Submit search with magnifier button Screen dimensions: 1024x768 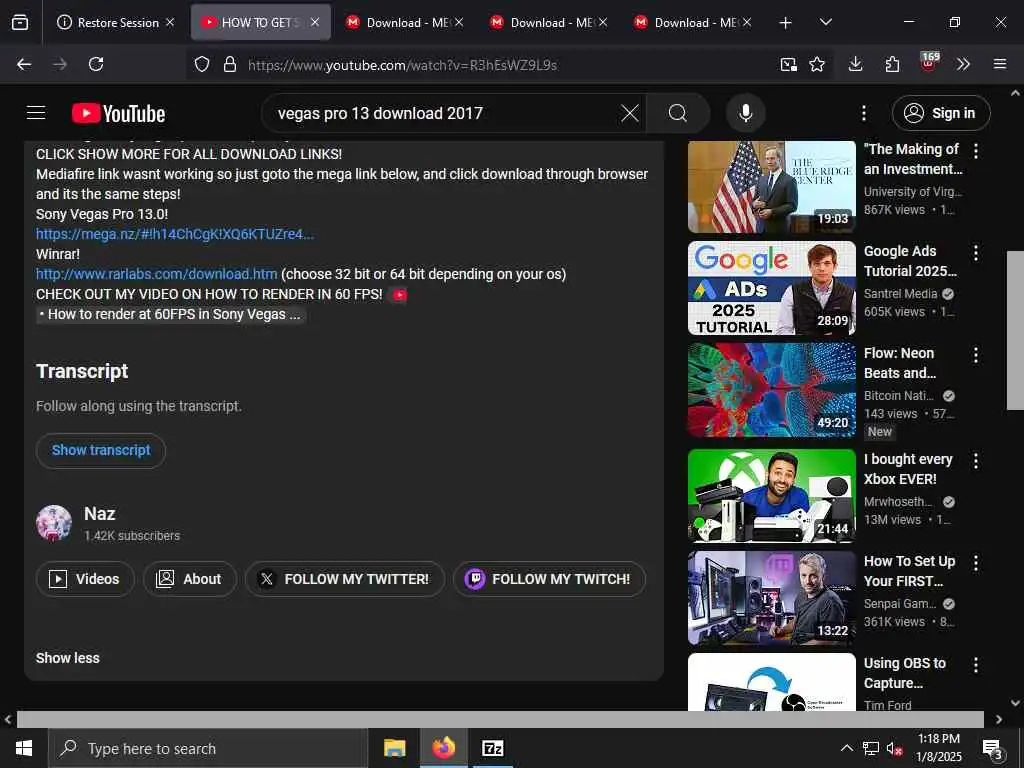pos(678,113)
